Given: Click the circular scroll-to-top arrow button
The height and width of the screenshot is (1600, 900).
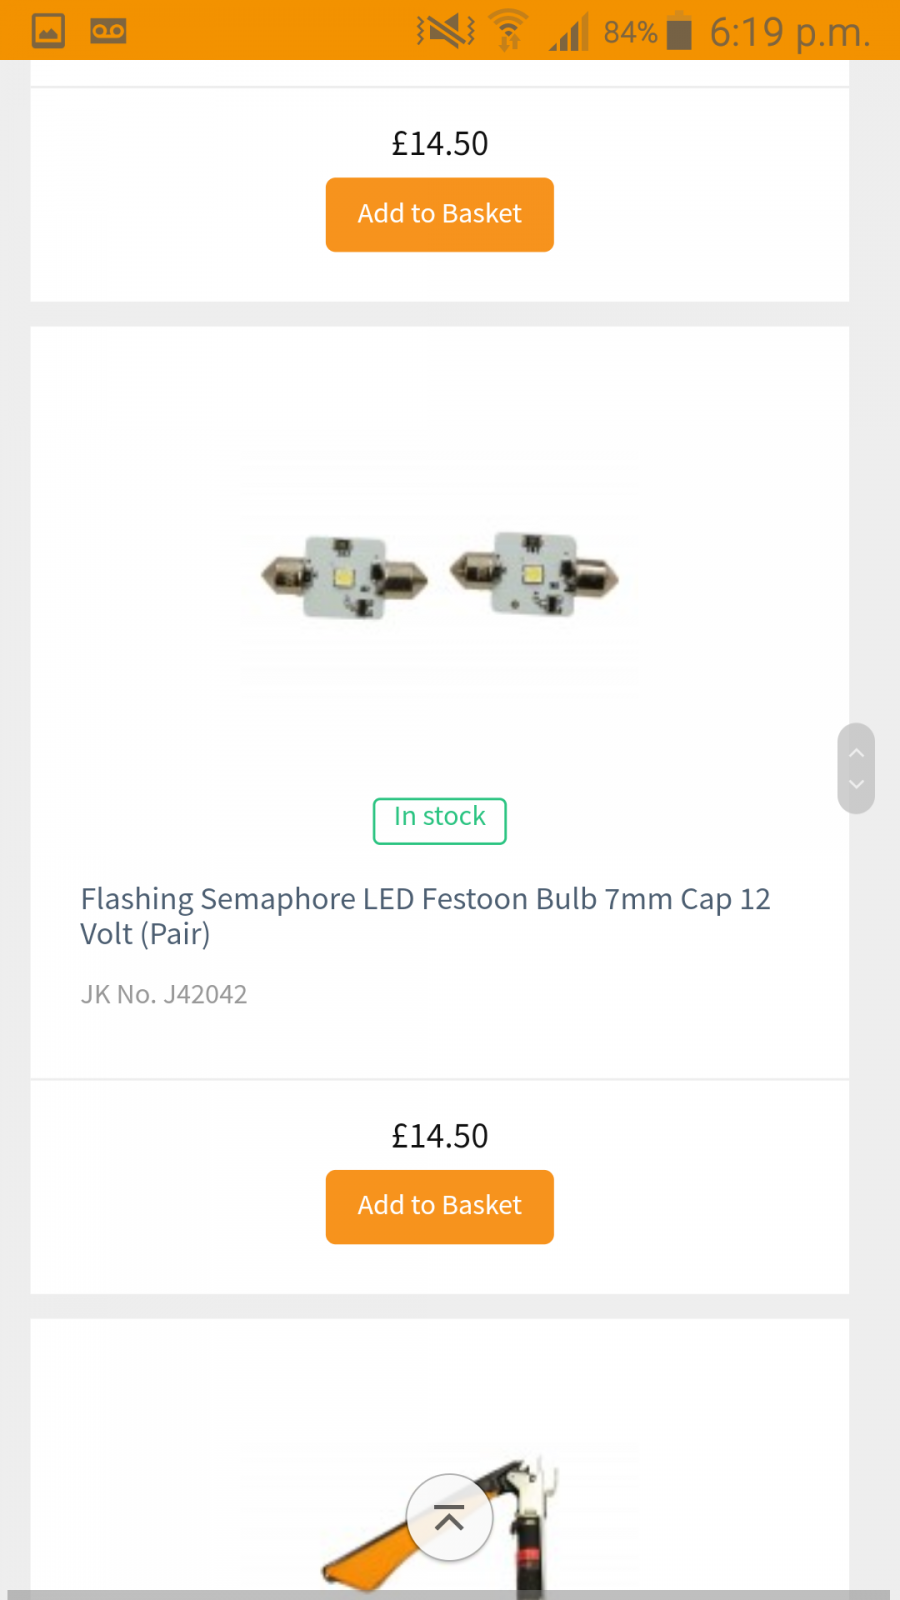Looking at the screenshot, I should coord(449,1517).
